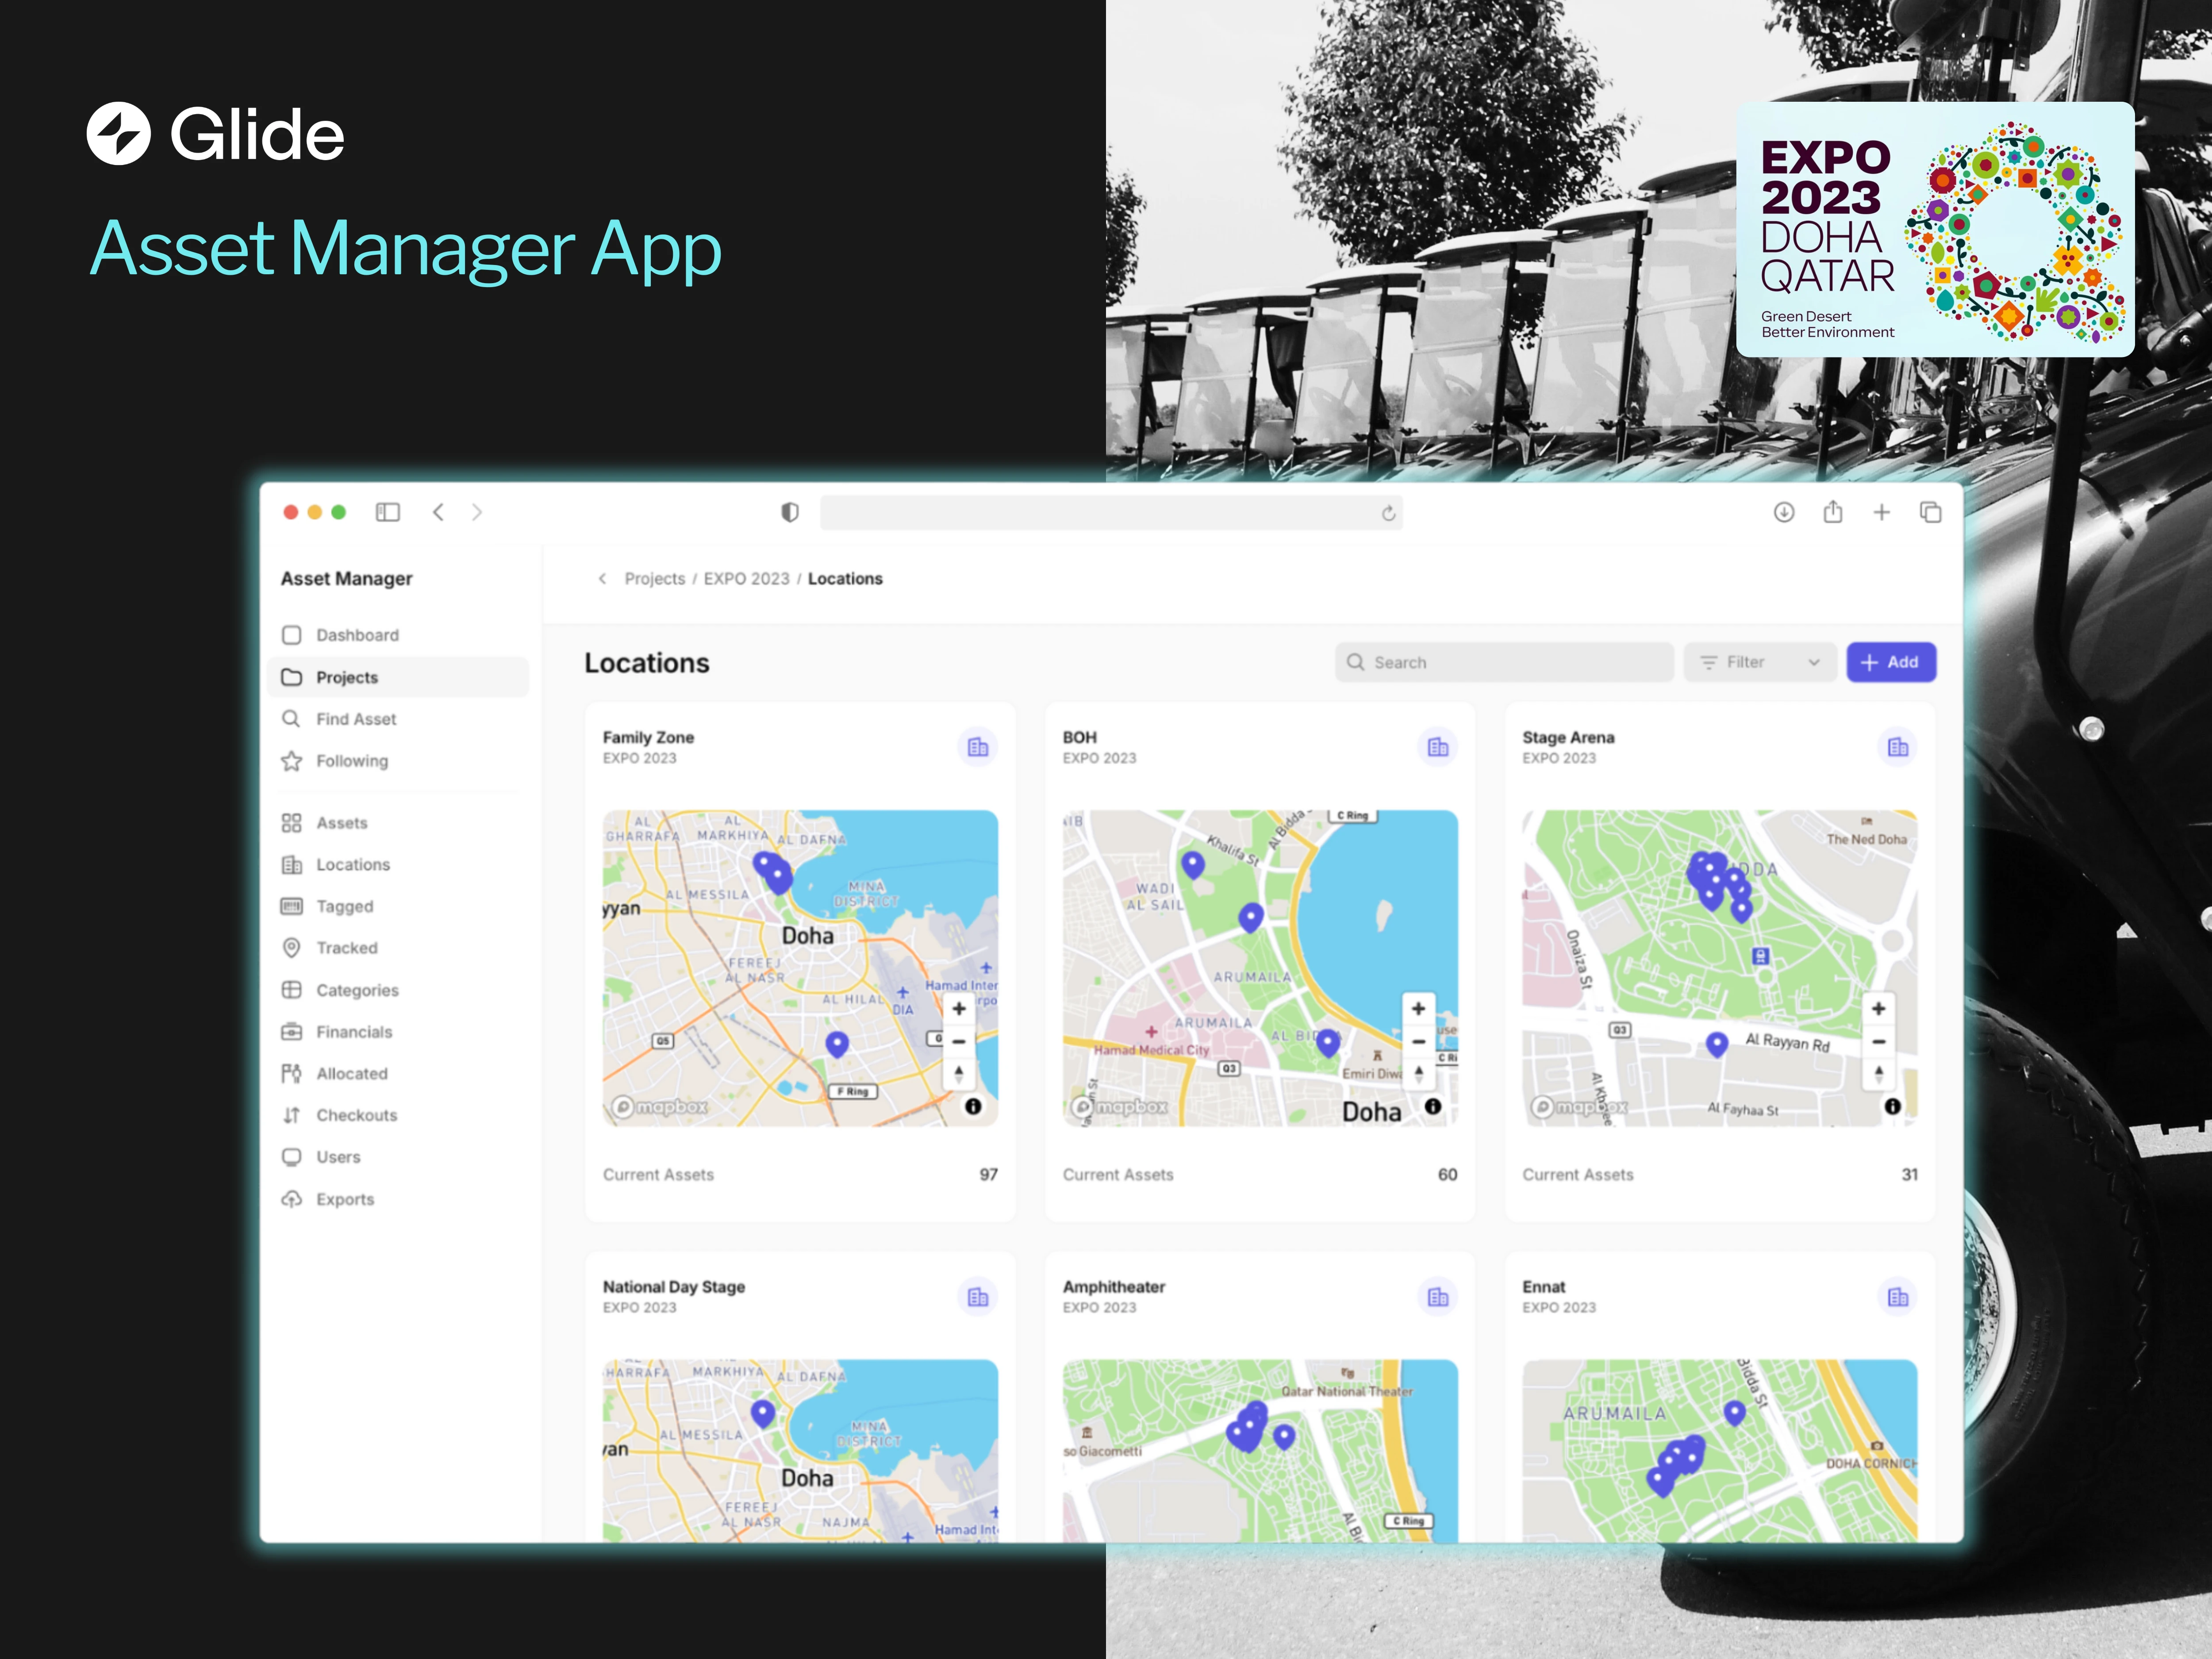Expand the Filter dropdown

(1760, 662)
